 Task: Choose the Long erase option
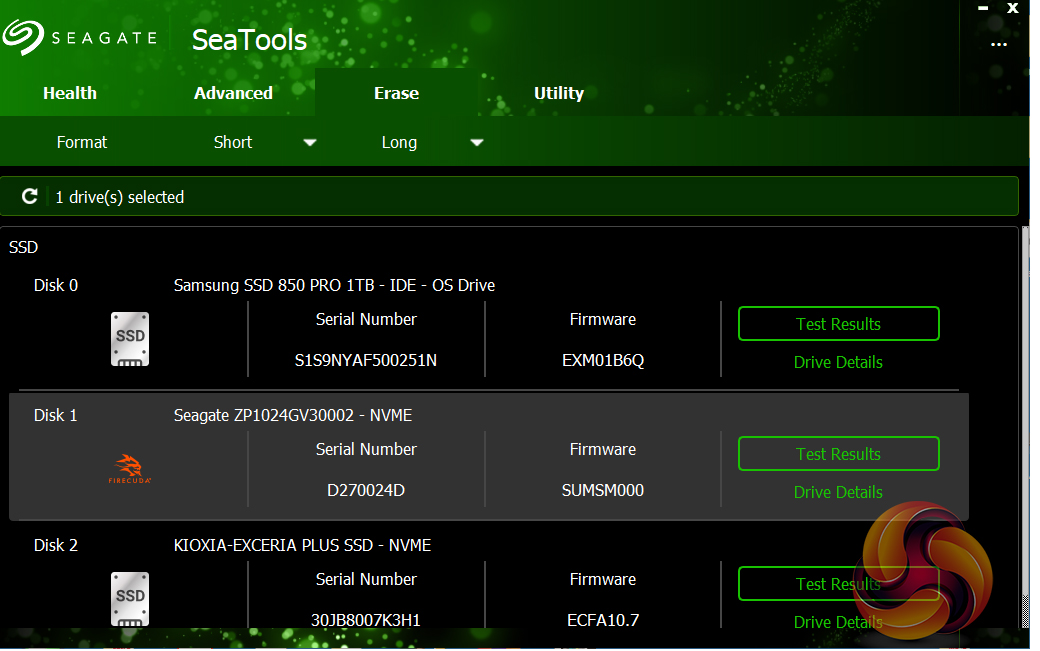[399, 143]
